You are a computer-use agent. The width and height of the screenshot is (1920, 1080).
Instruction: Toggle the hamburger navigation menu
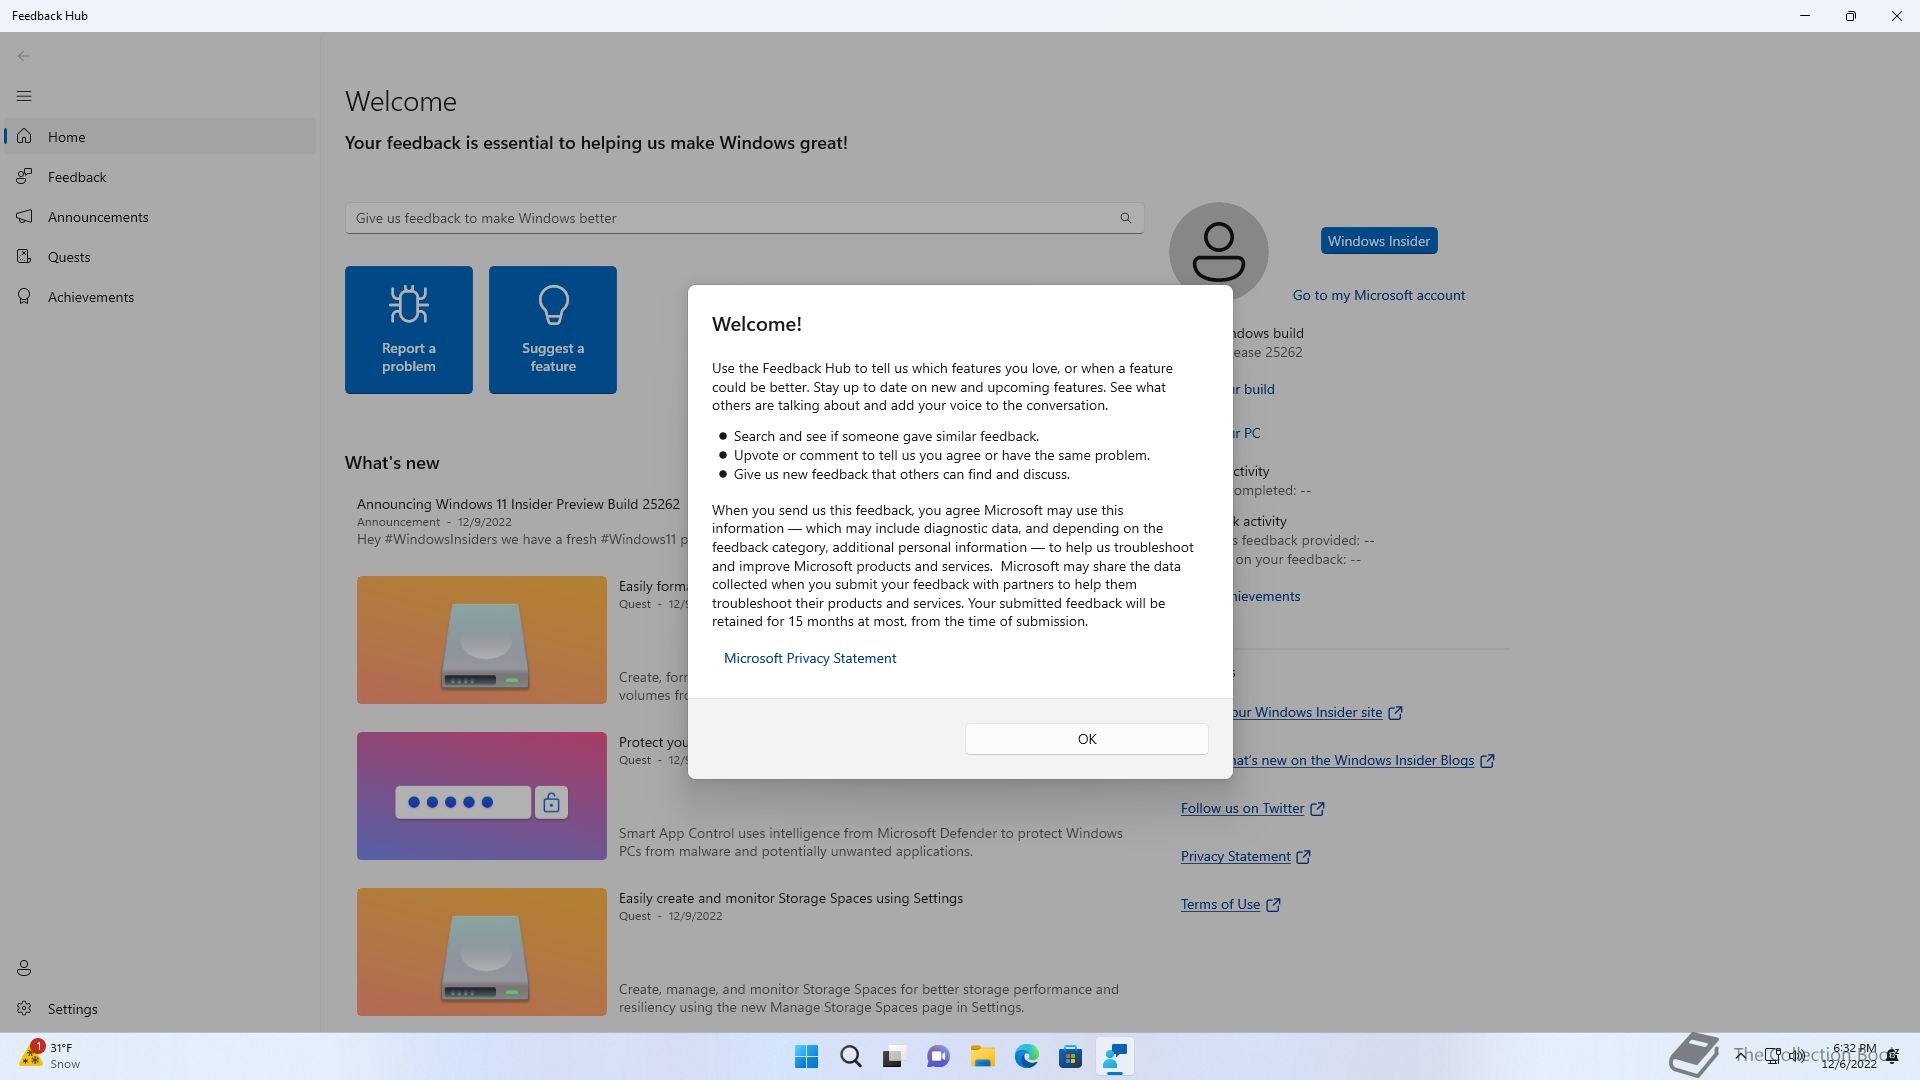point(24,96)
